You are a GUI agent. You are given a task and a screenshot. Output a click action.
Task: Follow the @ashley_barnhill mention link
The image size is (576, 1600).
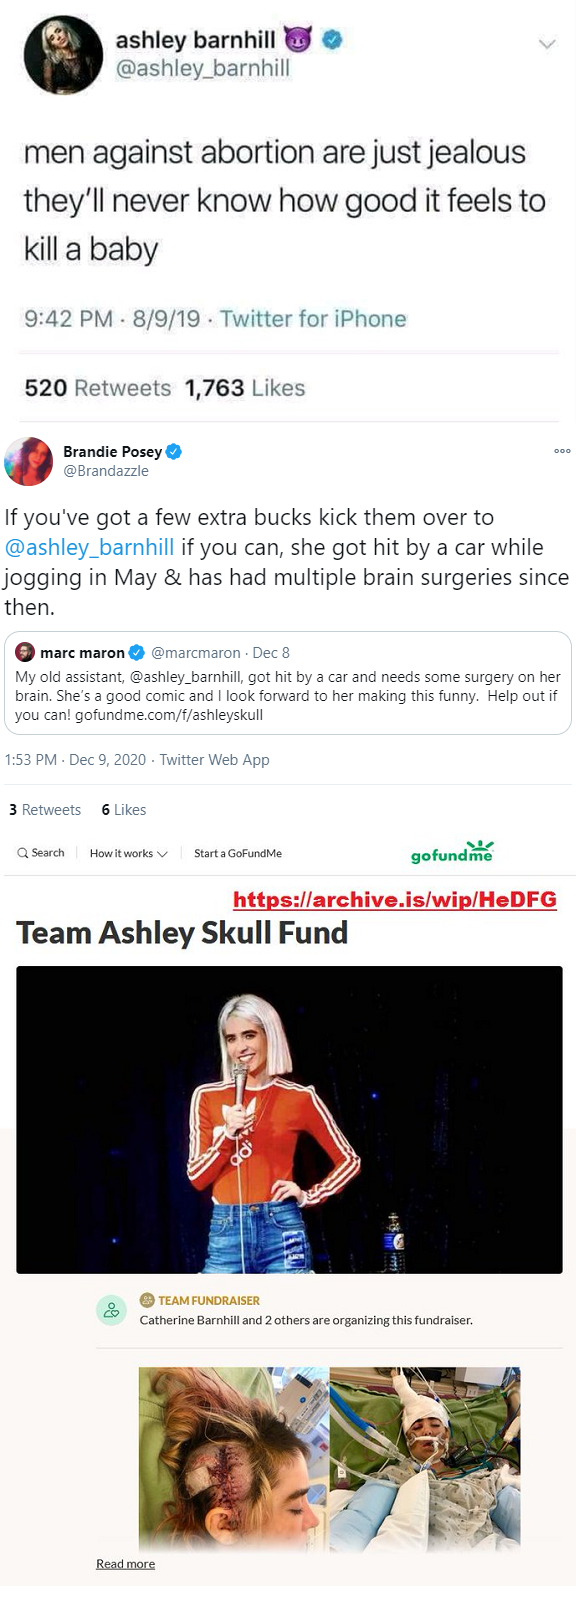point(89,547)
